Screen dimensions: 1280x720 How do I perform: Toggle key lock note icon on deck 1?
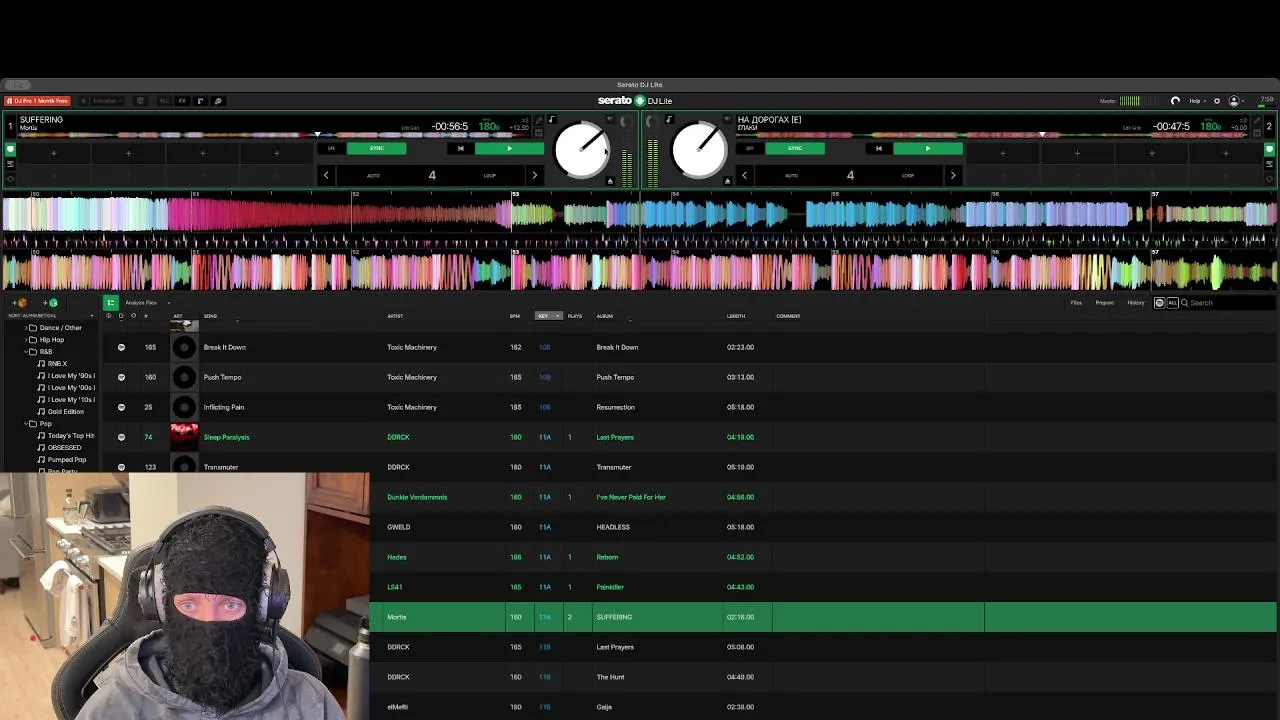(x=551, y=120)
